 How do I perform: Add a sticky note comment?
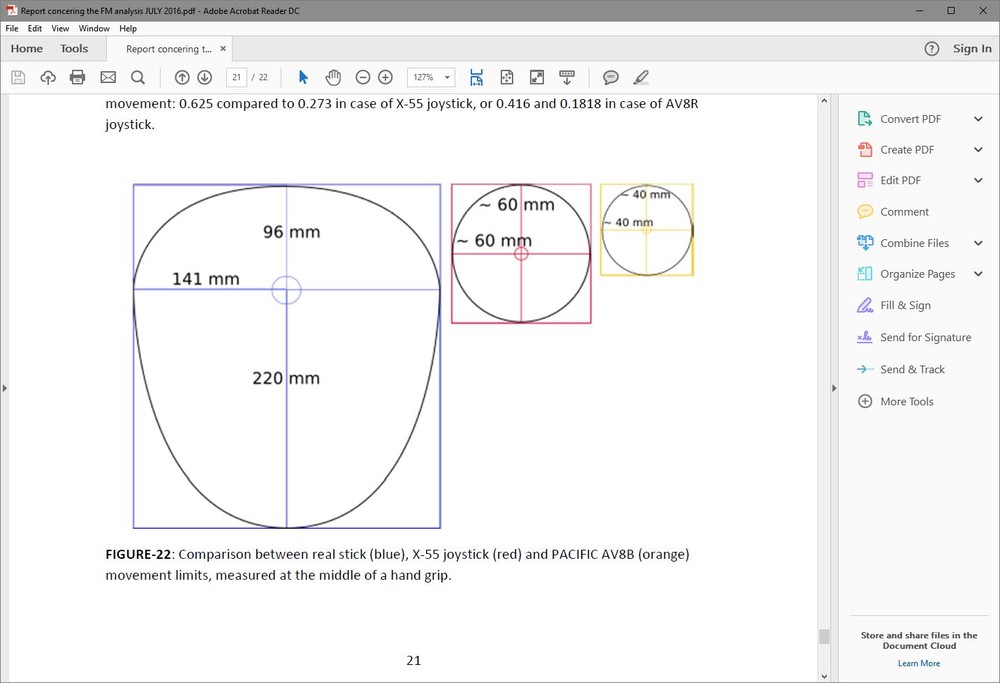pyautogui.click(x=611, y=77)
